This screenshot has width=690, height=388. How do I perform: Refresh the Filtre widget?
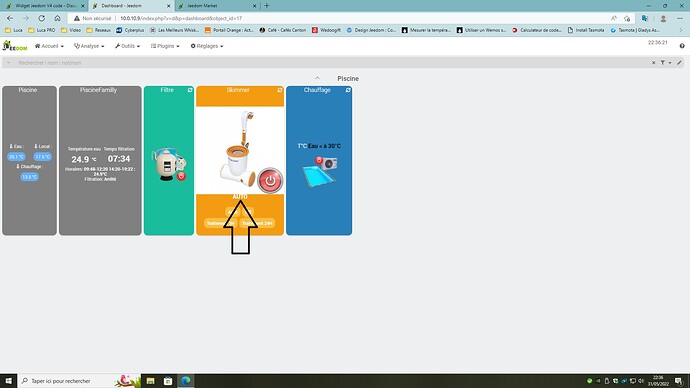click(190, 90)
